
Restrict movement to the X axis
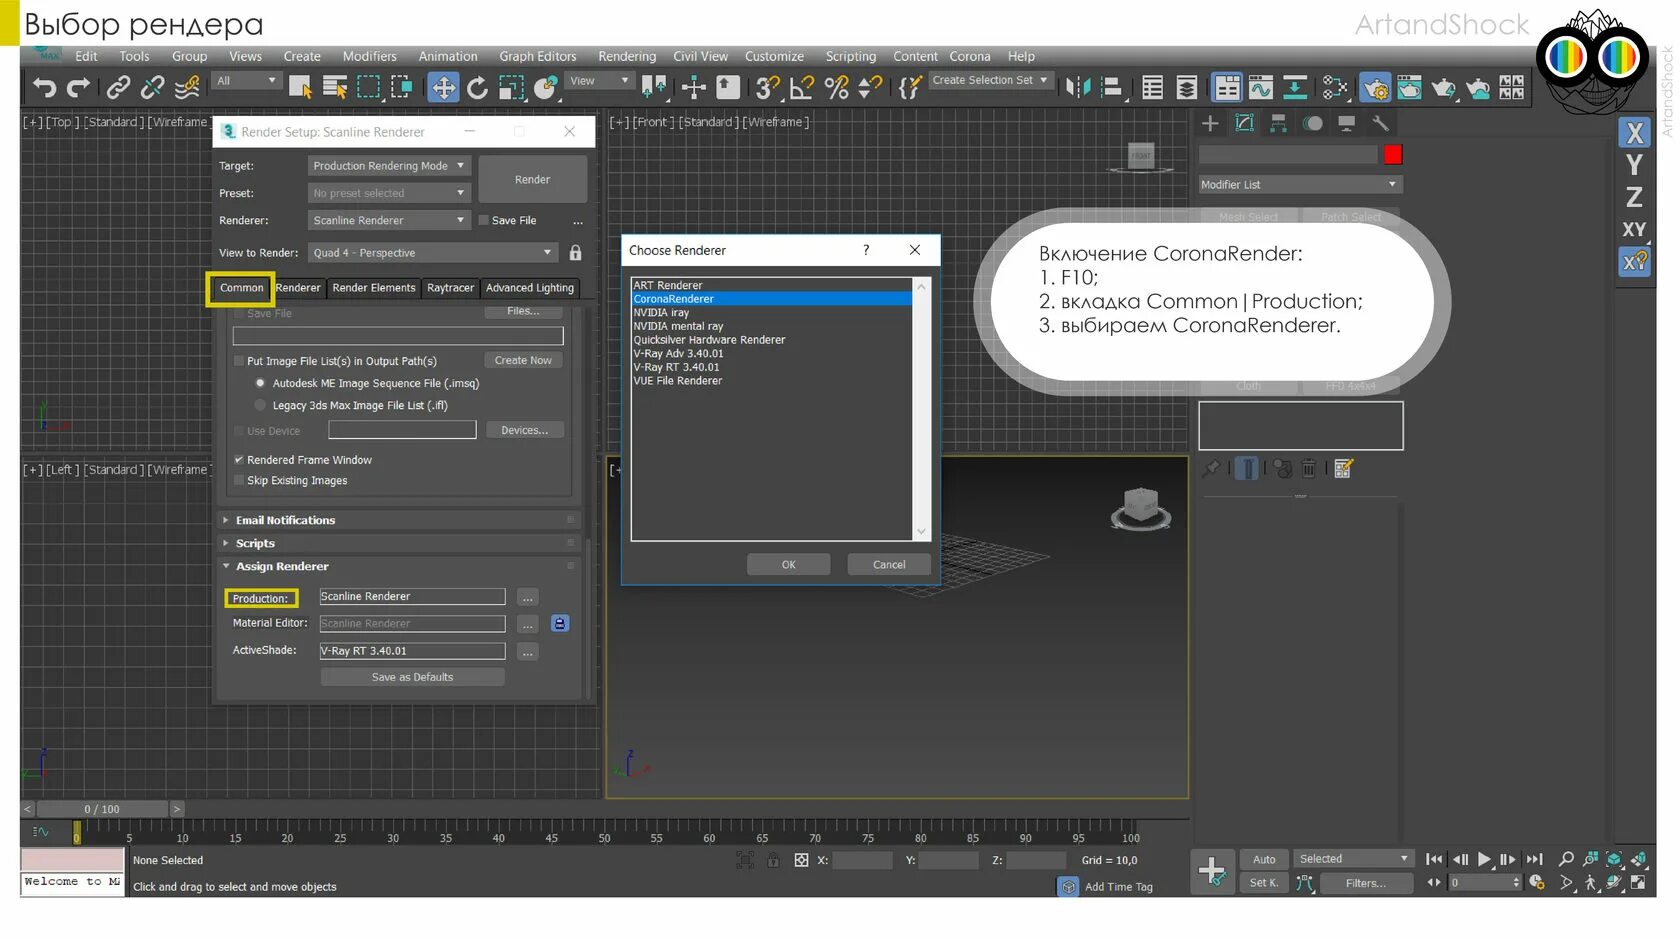[x=1635, y=133]
